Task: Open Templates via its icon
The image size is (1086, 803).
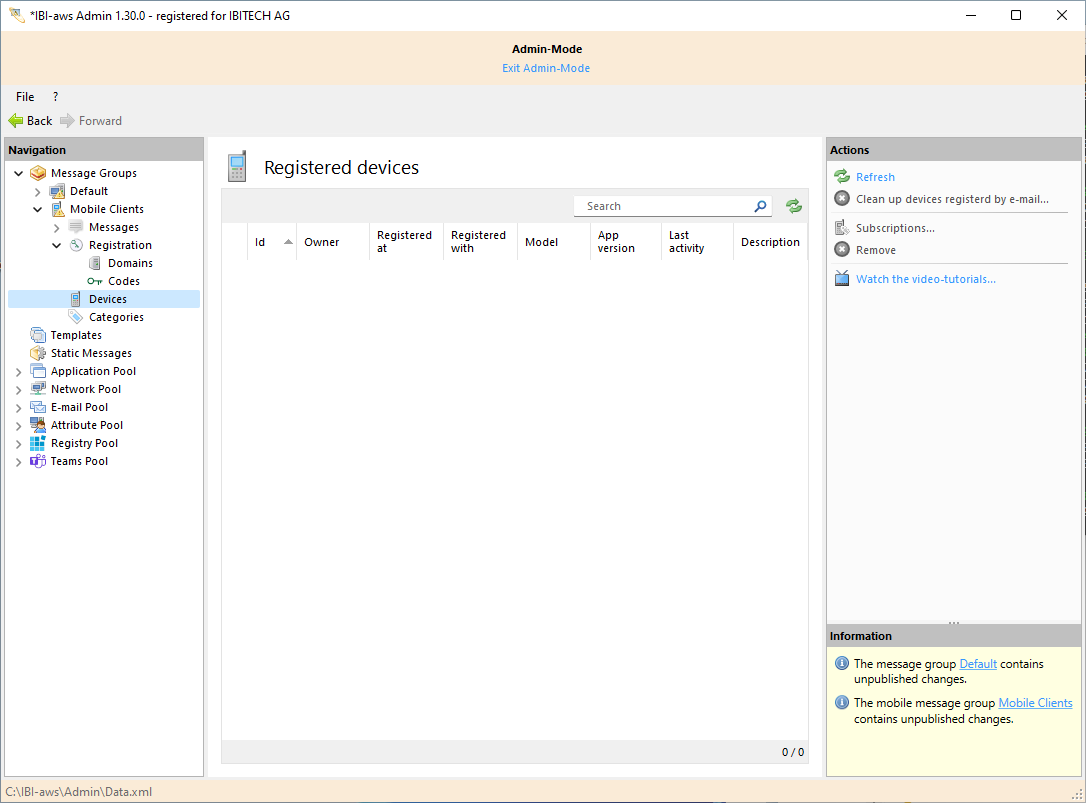Action: coord(38,334)
